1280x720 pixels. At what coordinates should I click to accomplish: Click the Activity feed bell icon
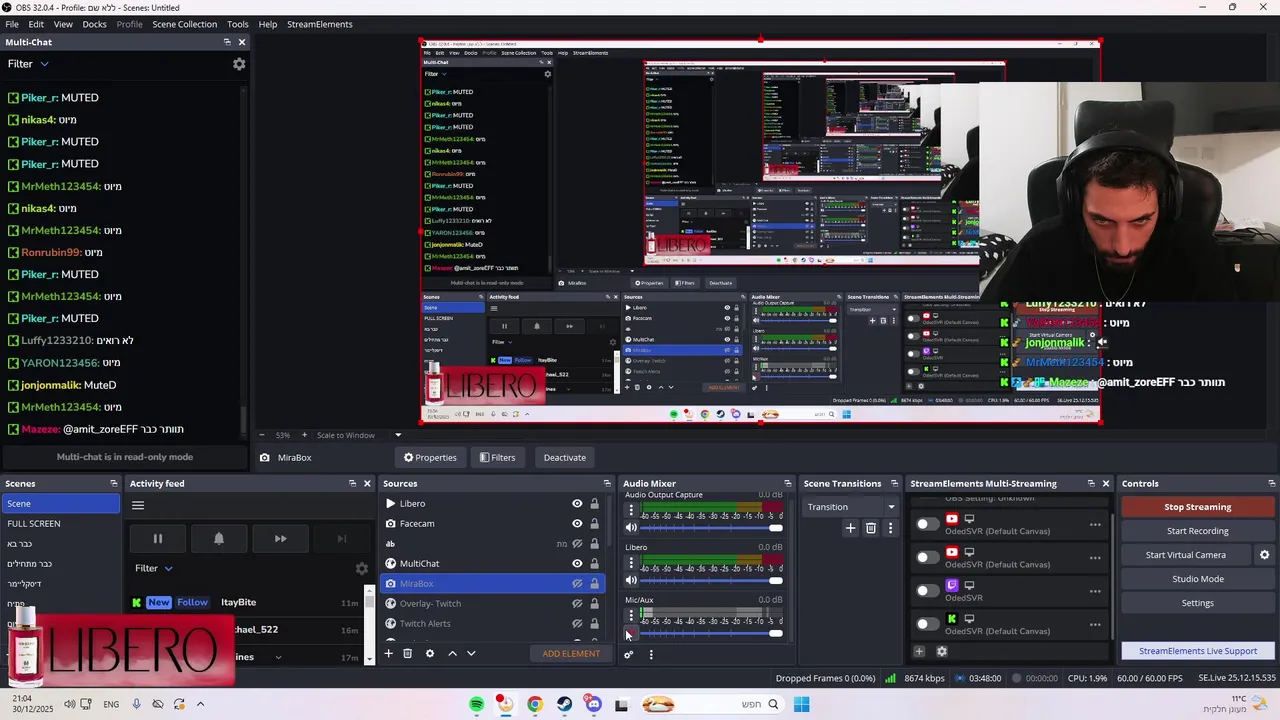219,539
